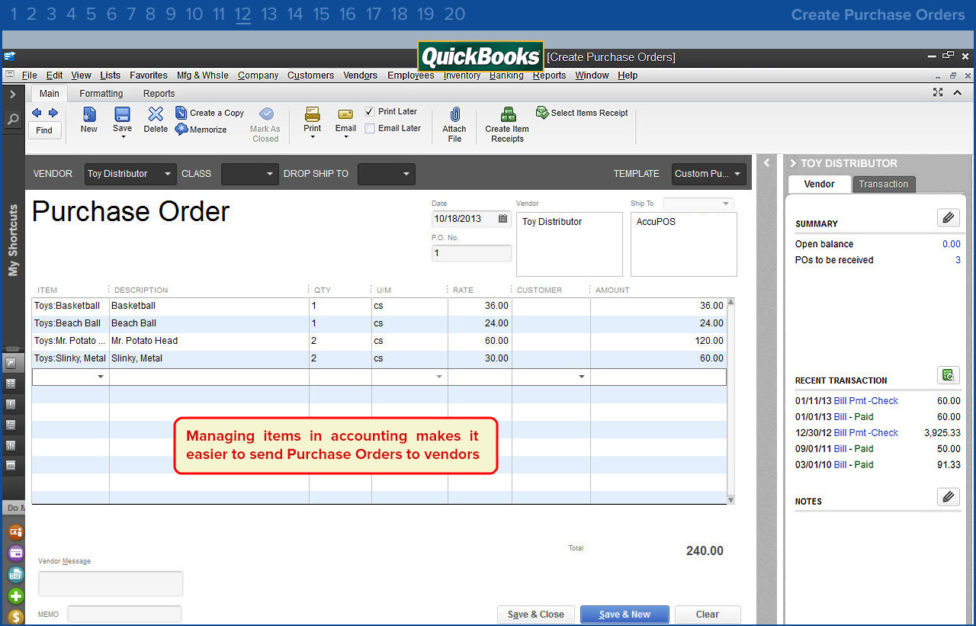Click the line items scrollbar down arrow
The image size is (976, 626).
731,499
